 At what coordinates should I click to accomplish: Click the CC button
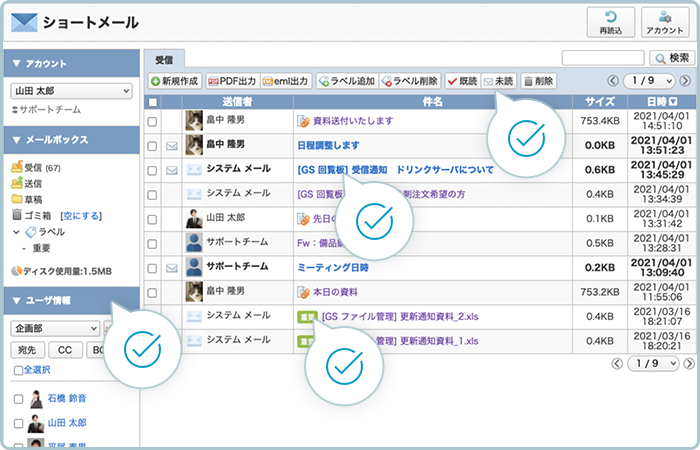(65, 350)
